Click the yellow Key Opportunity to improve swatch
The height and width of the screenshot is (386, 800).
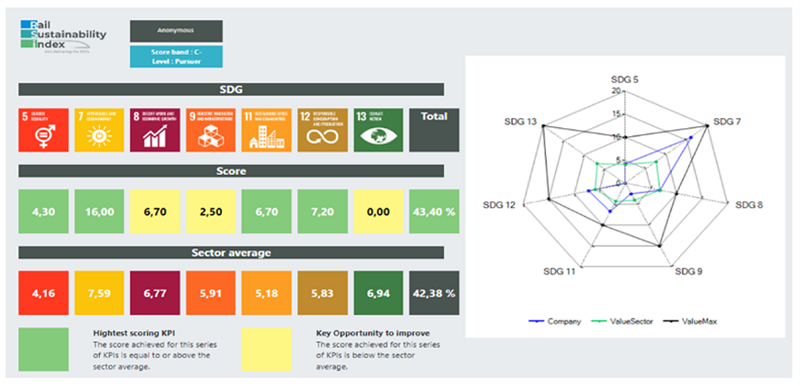coord(266,349)
